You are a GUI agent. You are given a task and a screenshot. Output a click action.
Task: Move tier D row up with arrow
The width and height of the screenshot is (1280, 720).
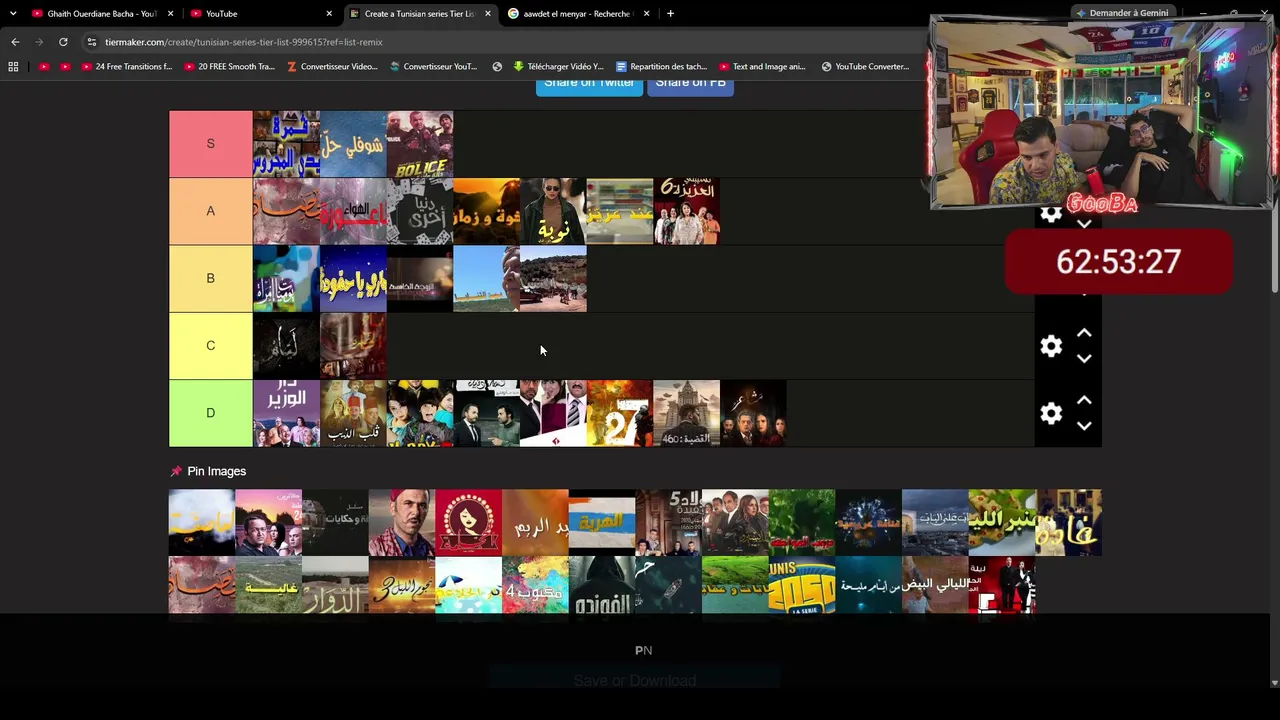(1084, 400)
